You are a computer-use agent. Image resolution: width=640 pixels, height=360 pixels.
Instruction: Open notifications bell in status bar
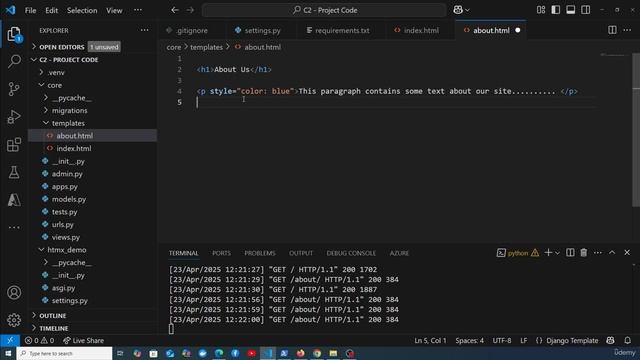[x=627, y=340]
